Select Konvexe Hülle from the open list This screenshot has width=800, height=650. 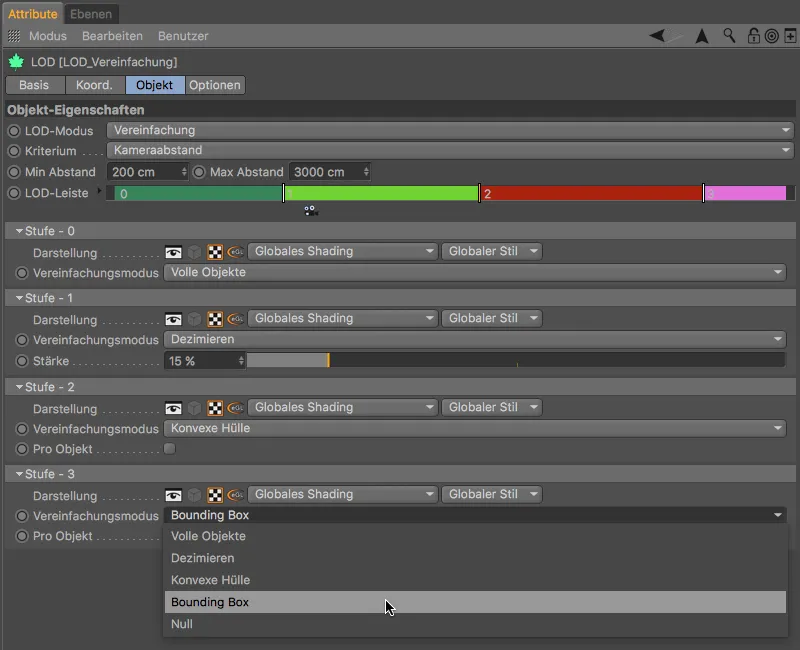click(476, 580)
